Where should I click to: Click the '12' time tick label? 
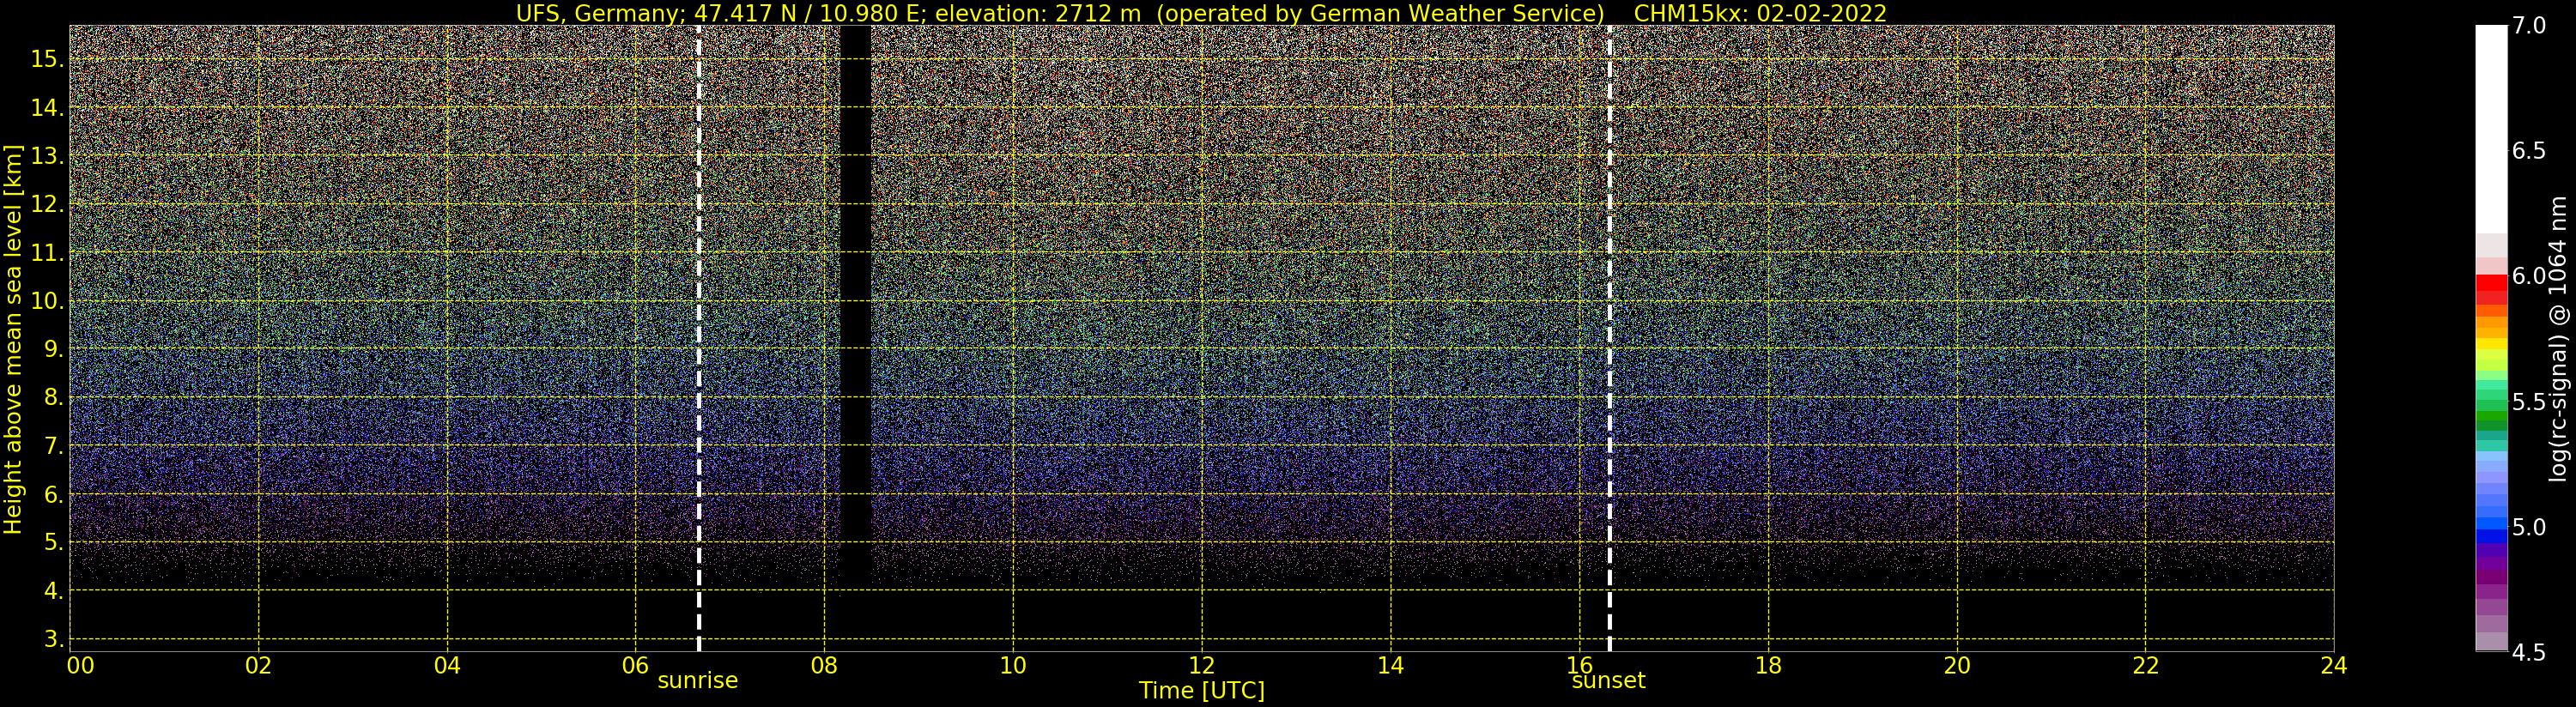coord(1202,665)
